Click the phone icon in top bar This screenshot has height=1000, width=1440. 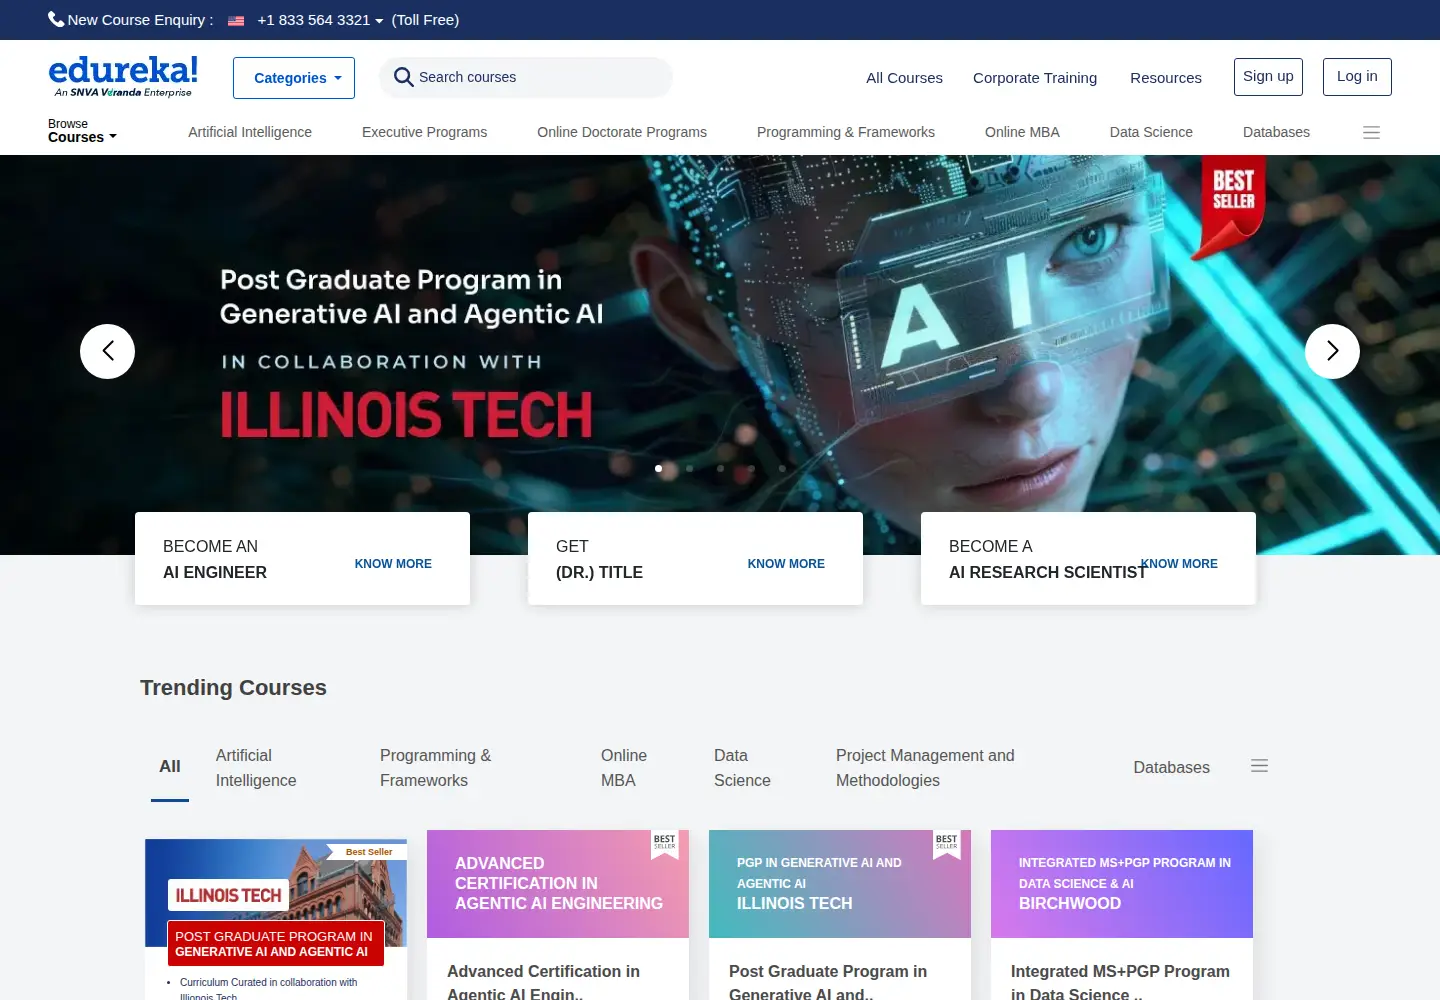point(56,19)
